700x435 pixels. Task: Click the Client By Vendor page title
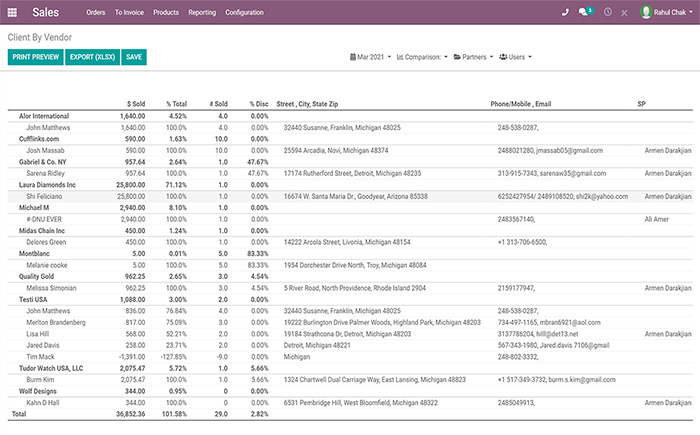40,38
